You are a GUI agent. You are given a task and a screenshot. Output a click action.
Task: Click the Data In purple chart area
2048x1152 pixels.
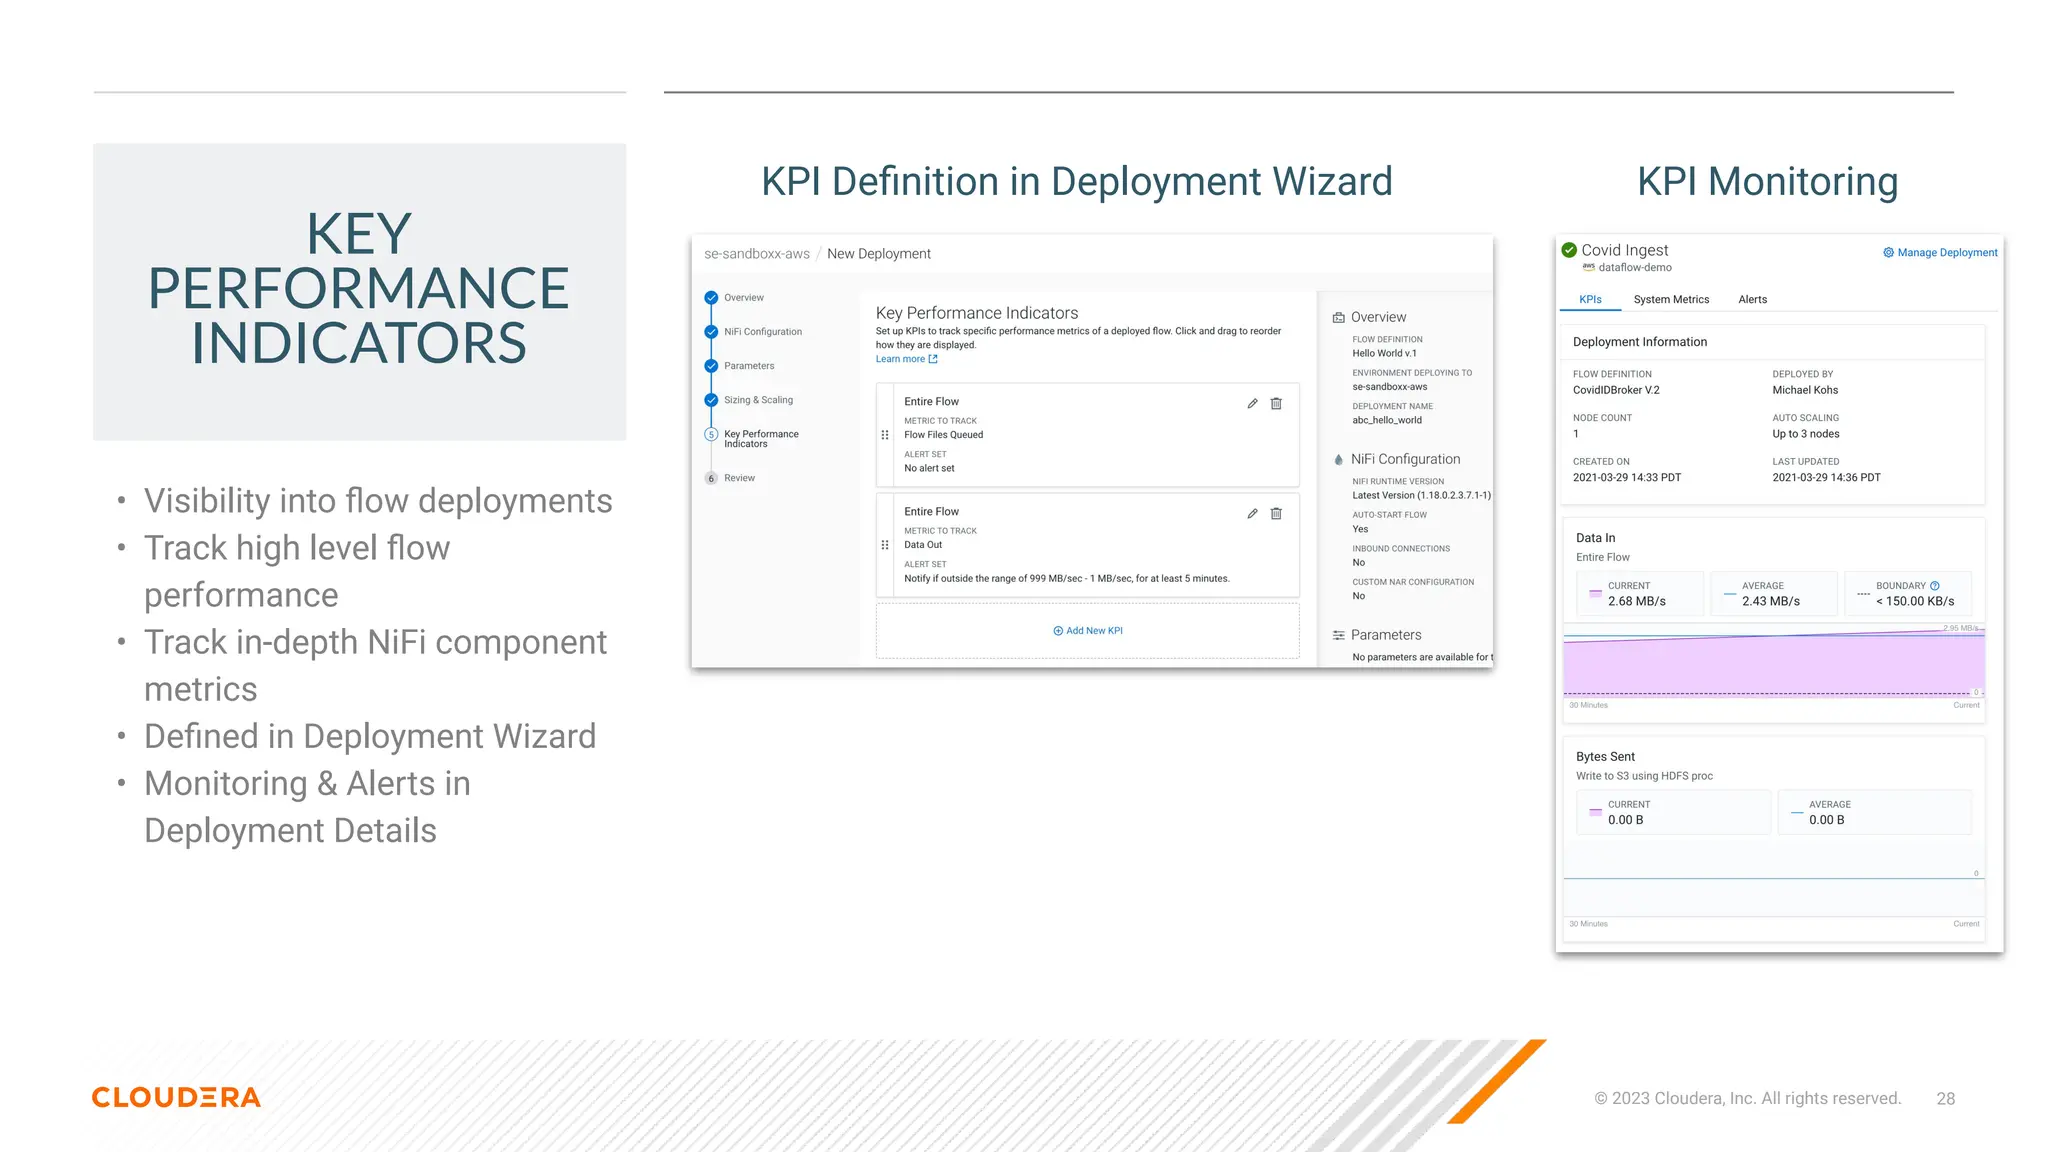[x=1772, y=665]
